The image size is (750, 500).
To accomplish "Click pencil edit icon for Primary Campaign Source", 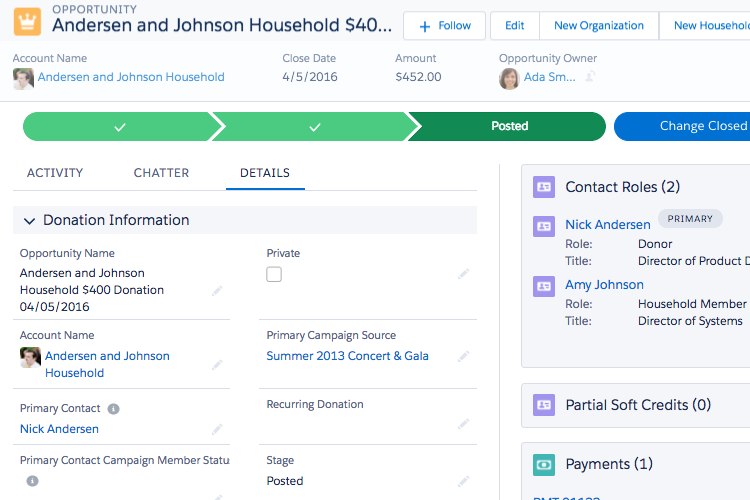I will pyautogui.click(x=463, y=356).
